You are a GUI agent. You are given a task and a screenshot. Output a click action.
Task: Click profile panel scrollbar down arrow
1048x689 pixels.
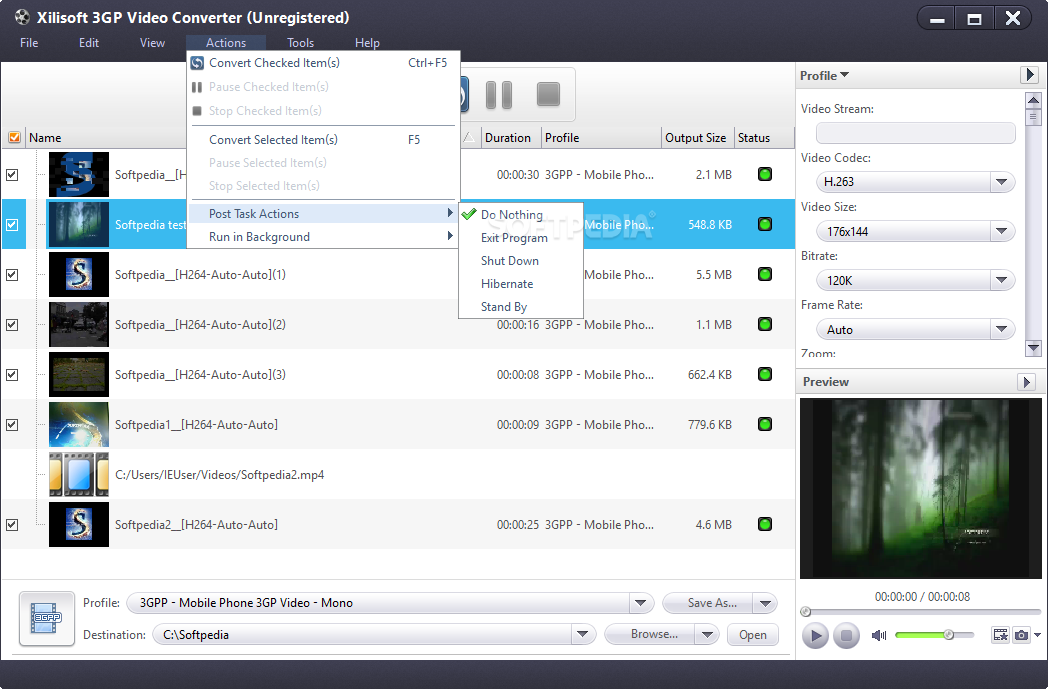click(x=1033, y=348)
